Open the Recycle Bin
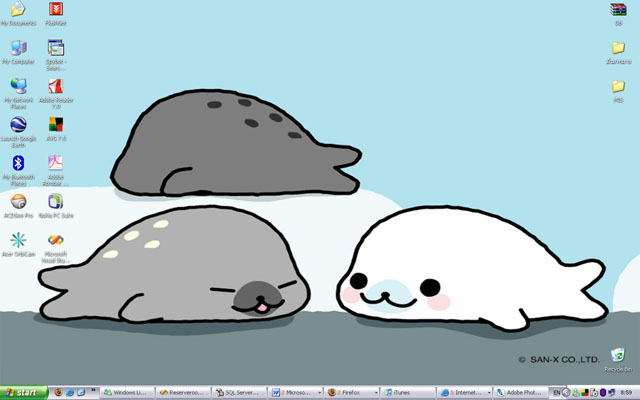Viewport: 640px width, 400px height. tap(618, 360)
